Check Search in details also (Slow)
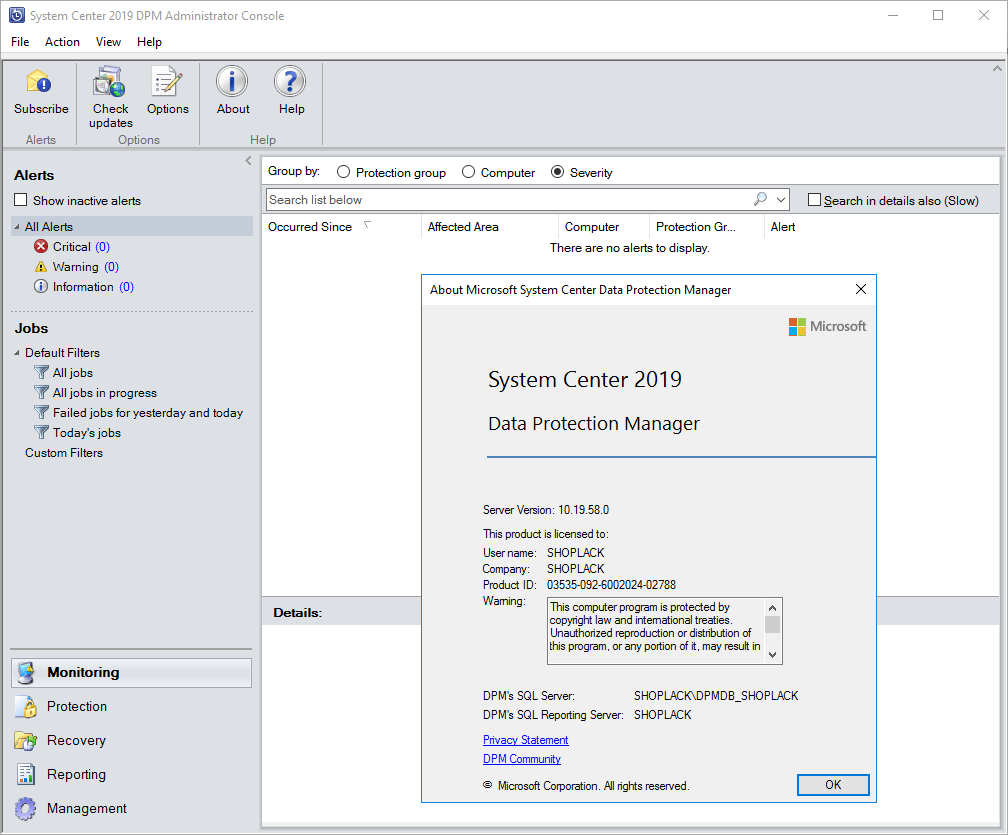 coord(814,200)
